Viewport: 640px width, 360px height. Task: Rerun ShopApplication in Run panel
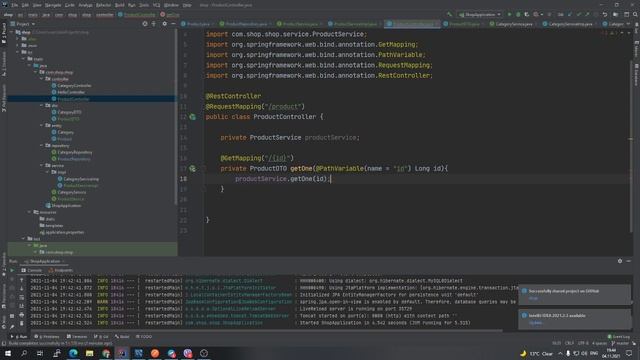click(12, 270)
